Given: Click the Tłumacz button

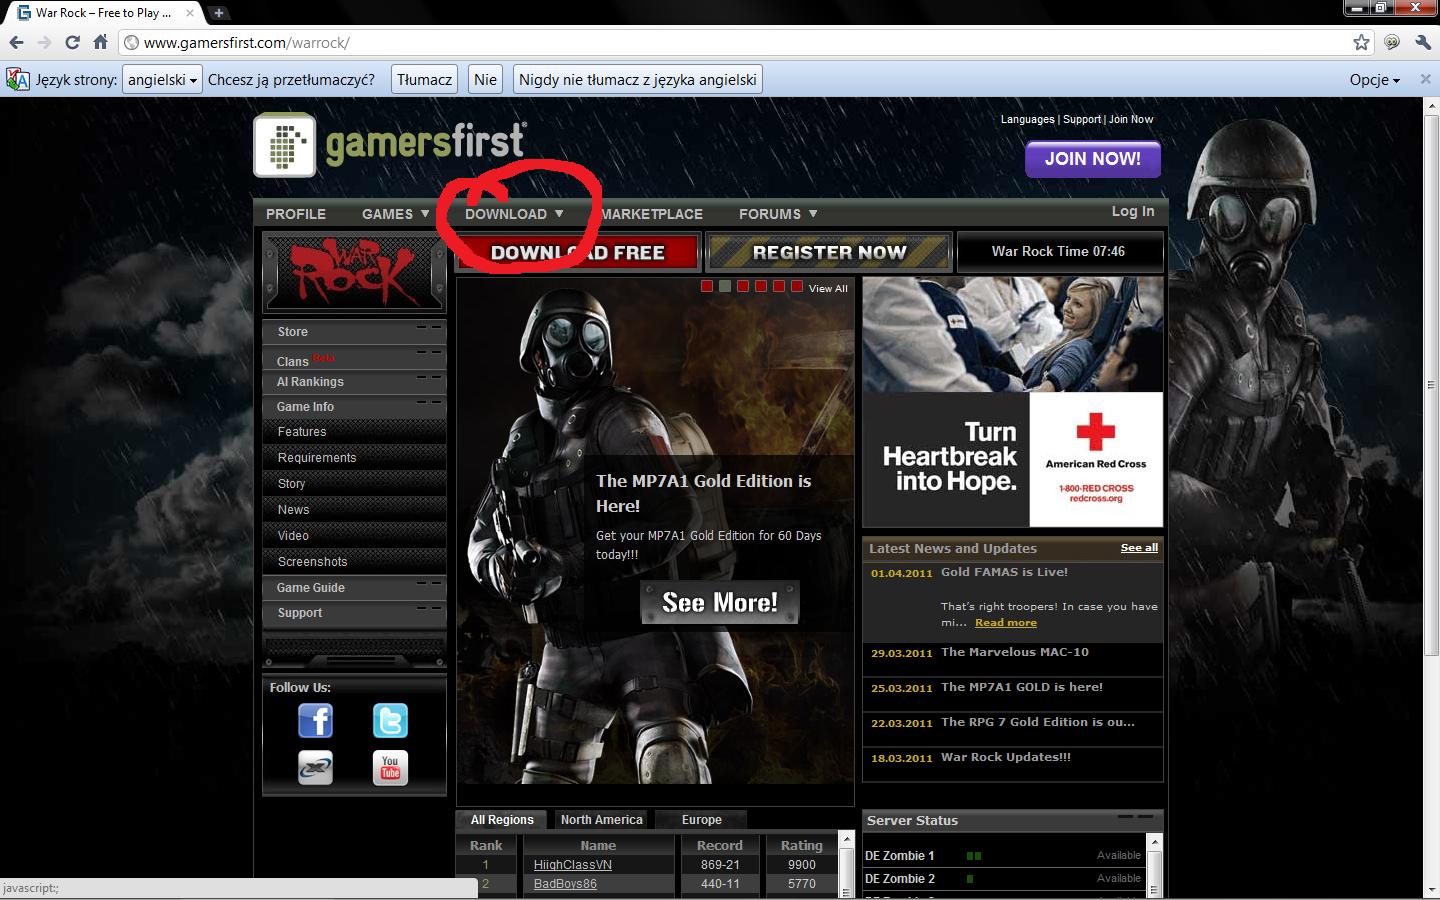Looking at the screenshot, I should (x=424, y=80).
